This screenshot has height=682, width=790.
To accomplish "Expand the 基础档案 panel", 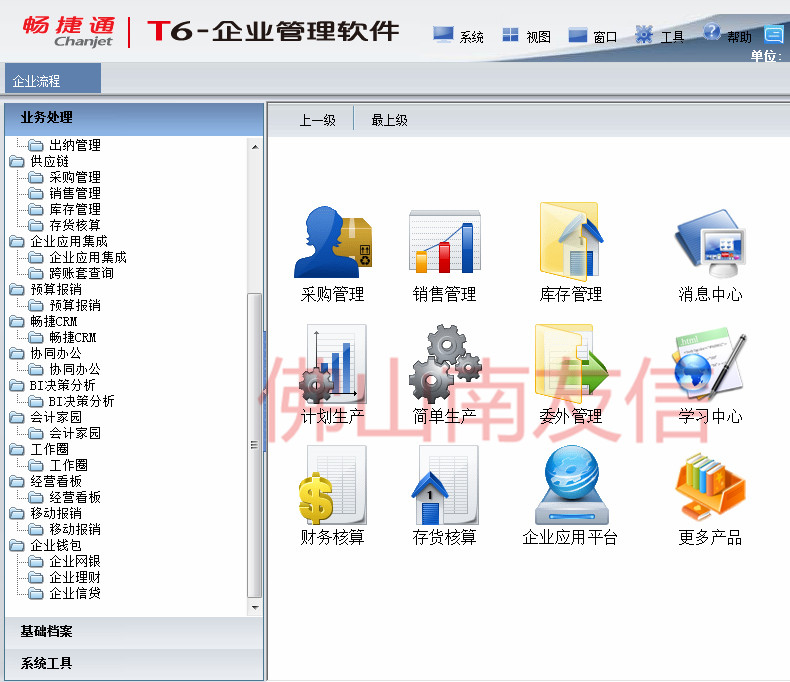I will point(134,632).
